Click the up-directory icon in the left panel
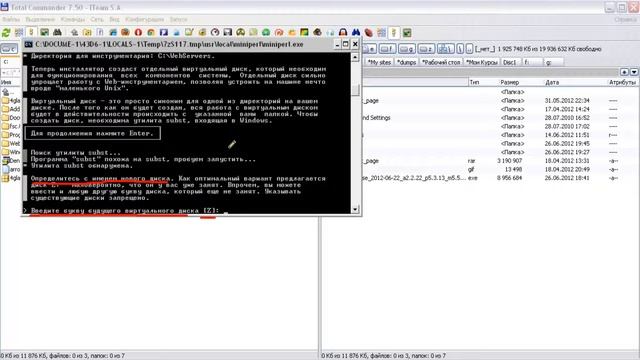Screen dimensions: 640x360 point(6,92)
